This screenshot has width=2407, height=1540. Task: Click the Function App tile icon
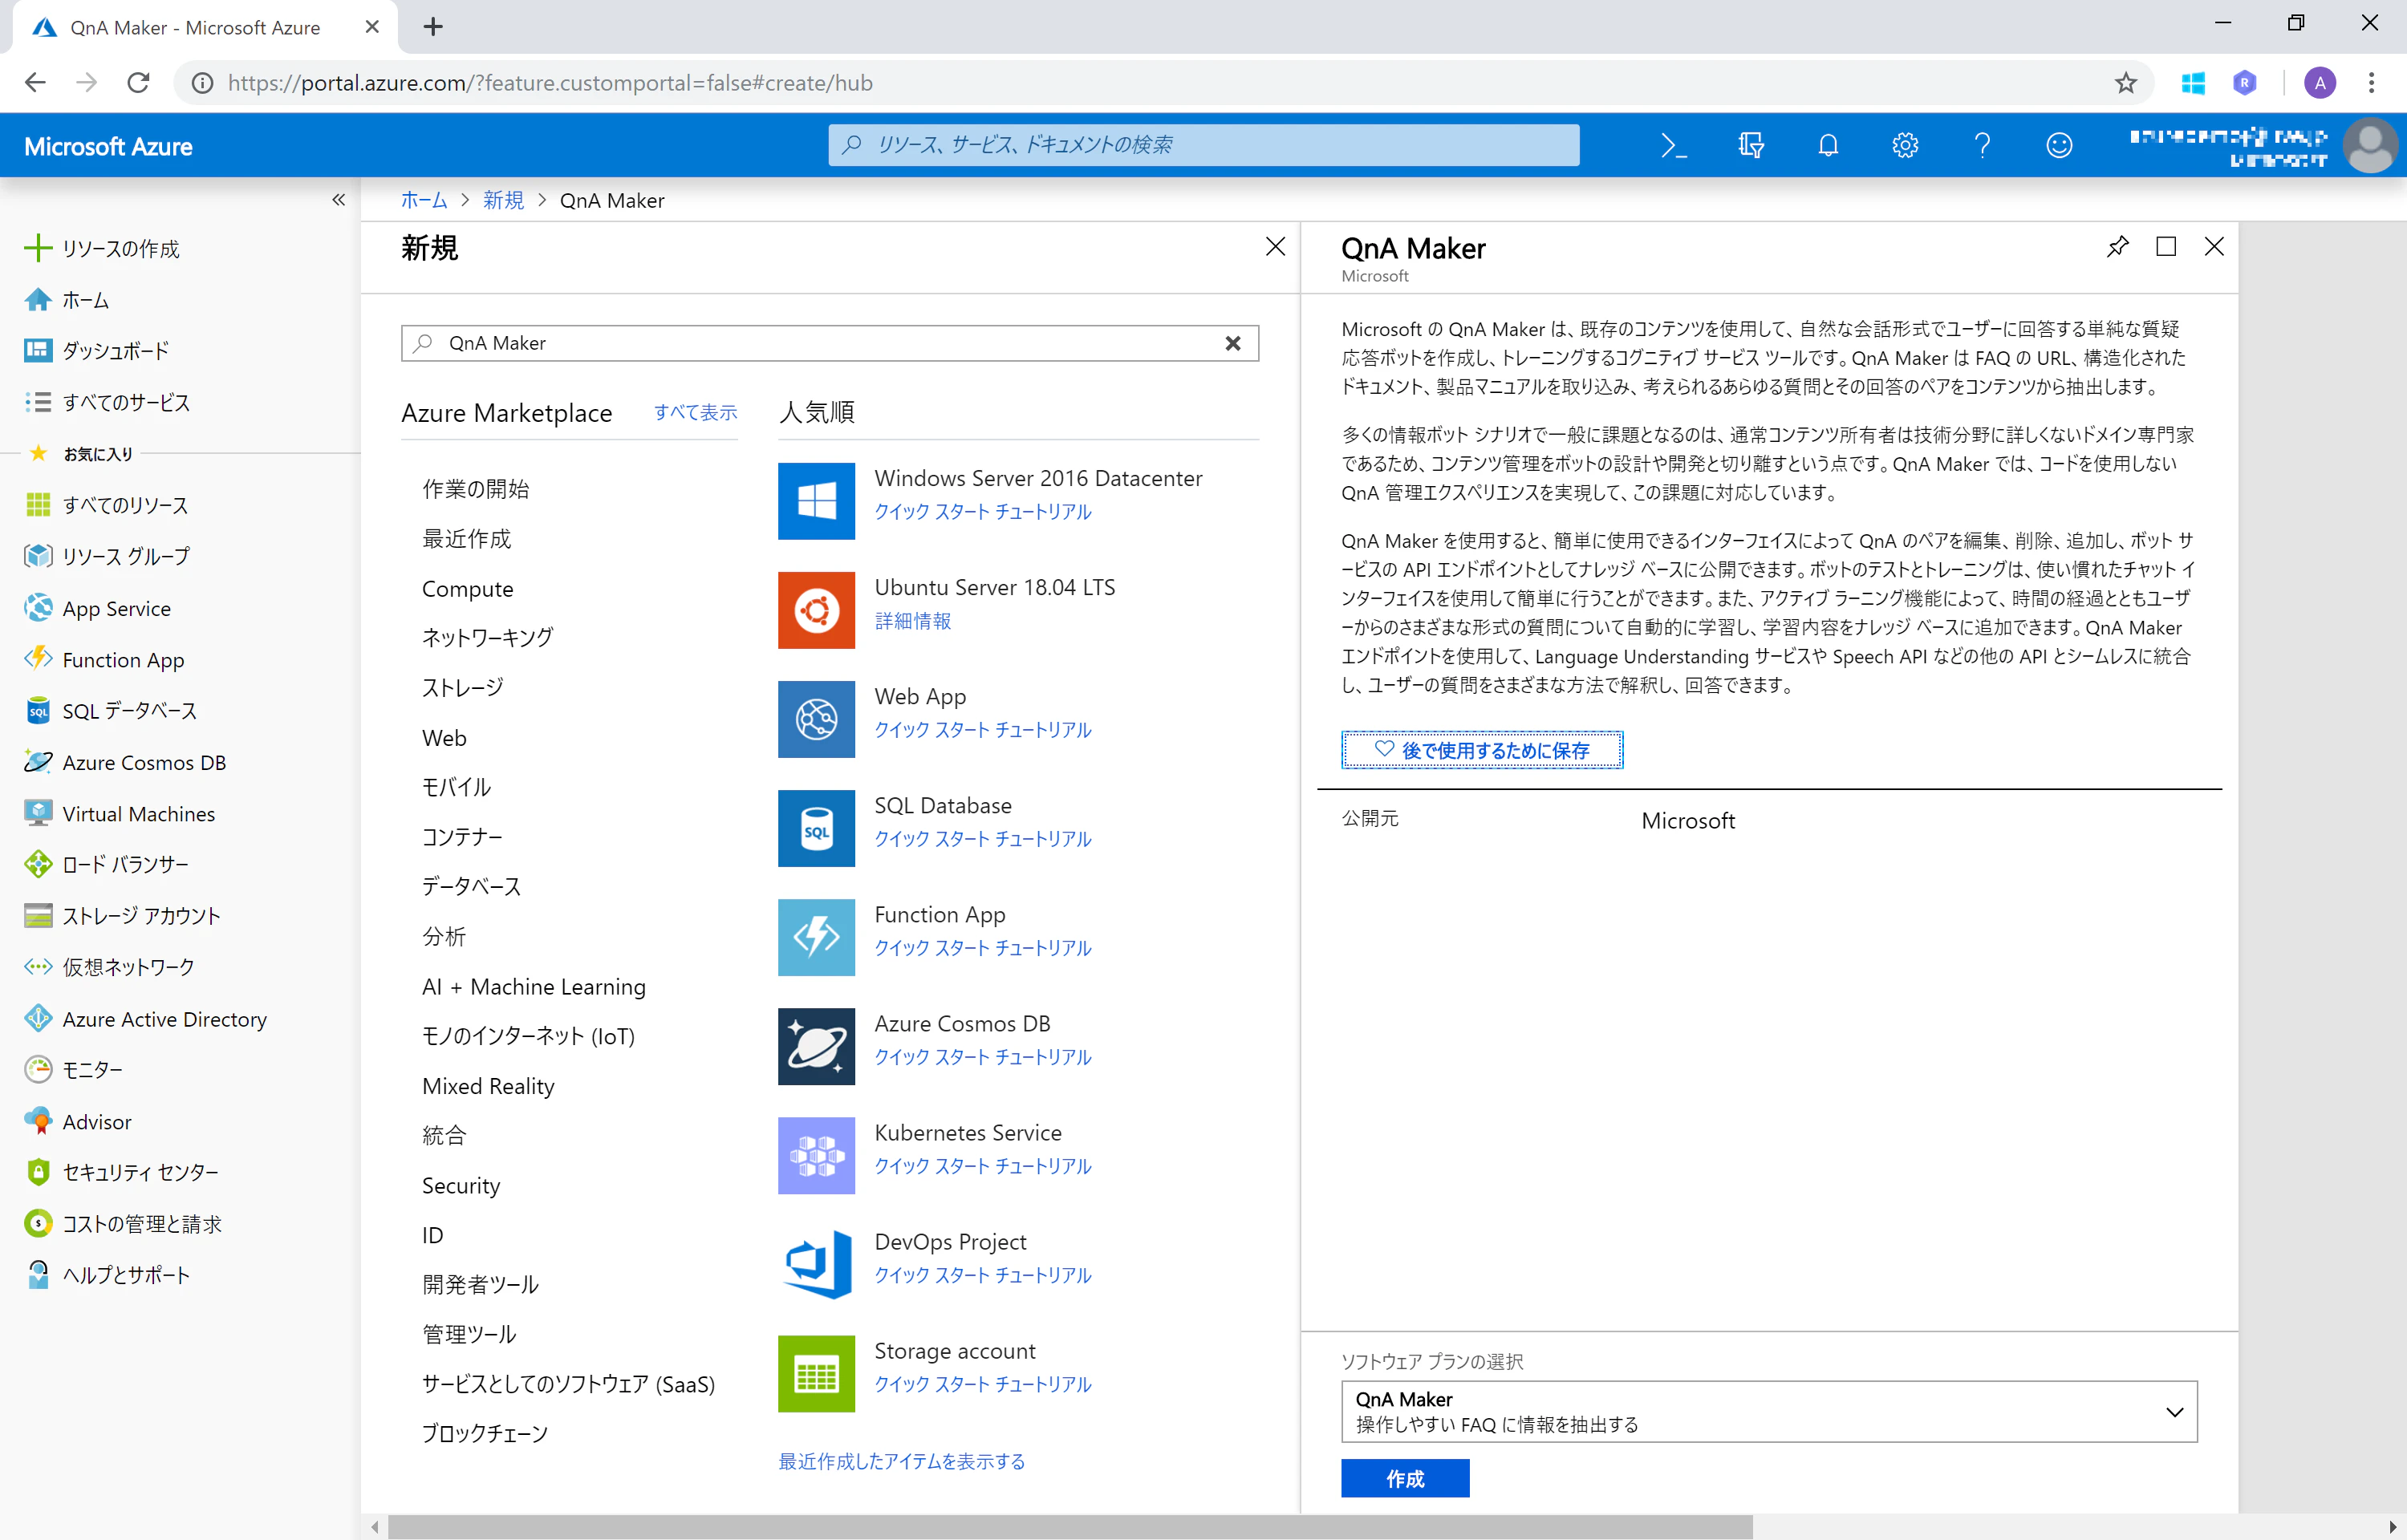point(816,936)
